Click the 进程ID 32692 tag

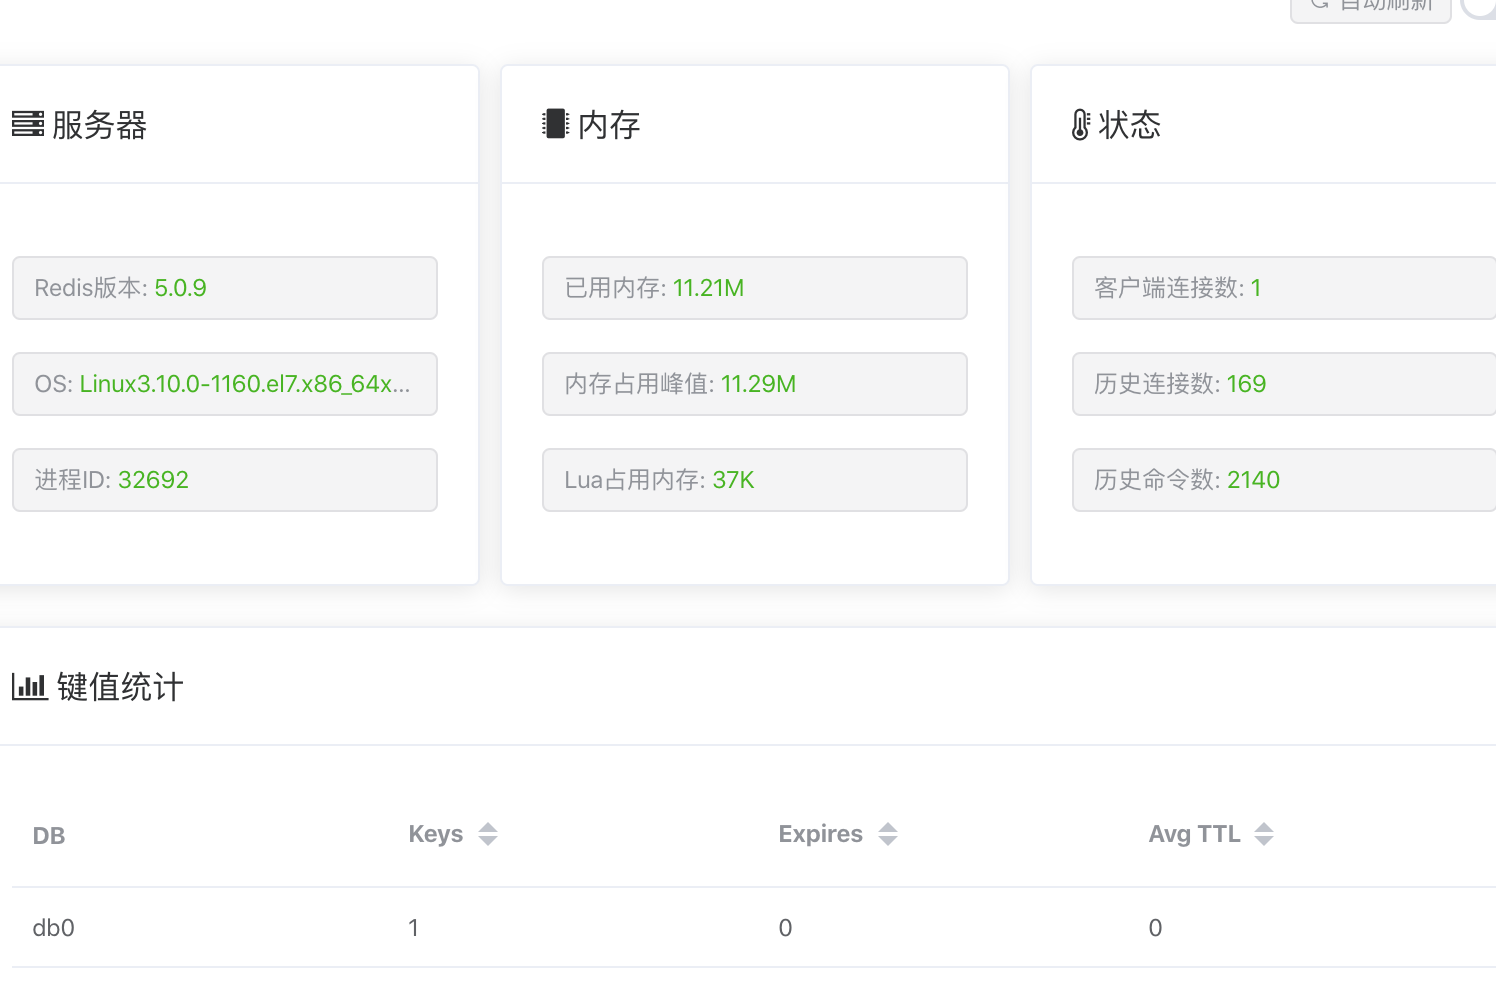click(225, 480)
